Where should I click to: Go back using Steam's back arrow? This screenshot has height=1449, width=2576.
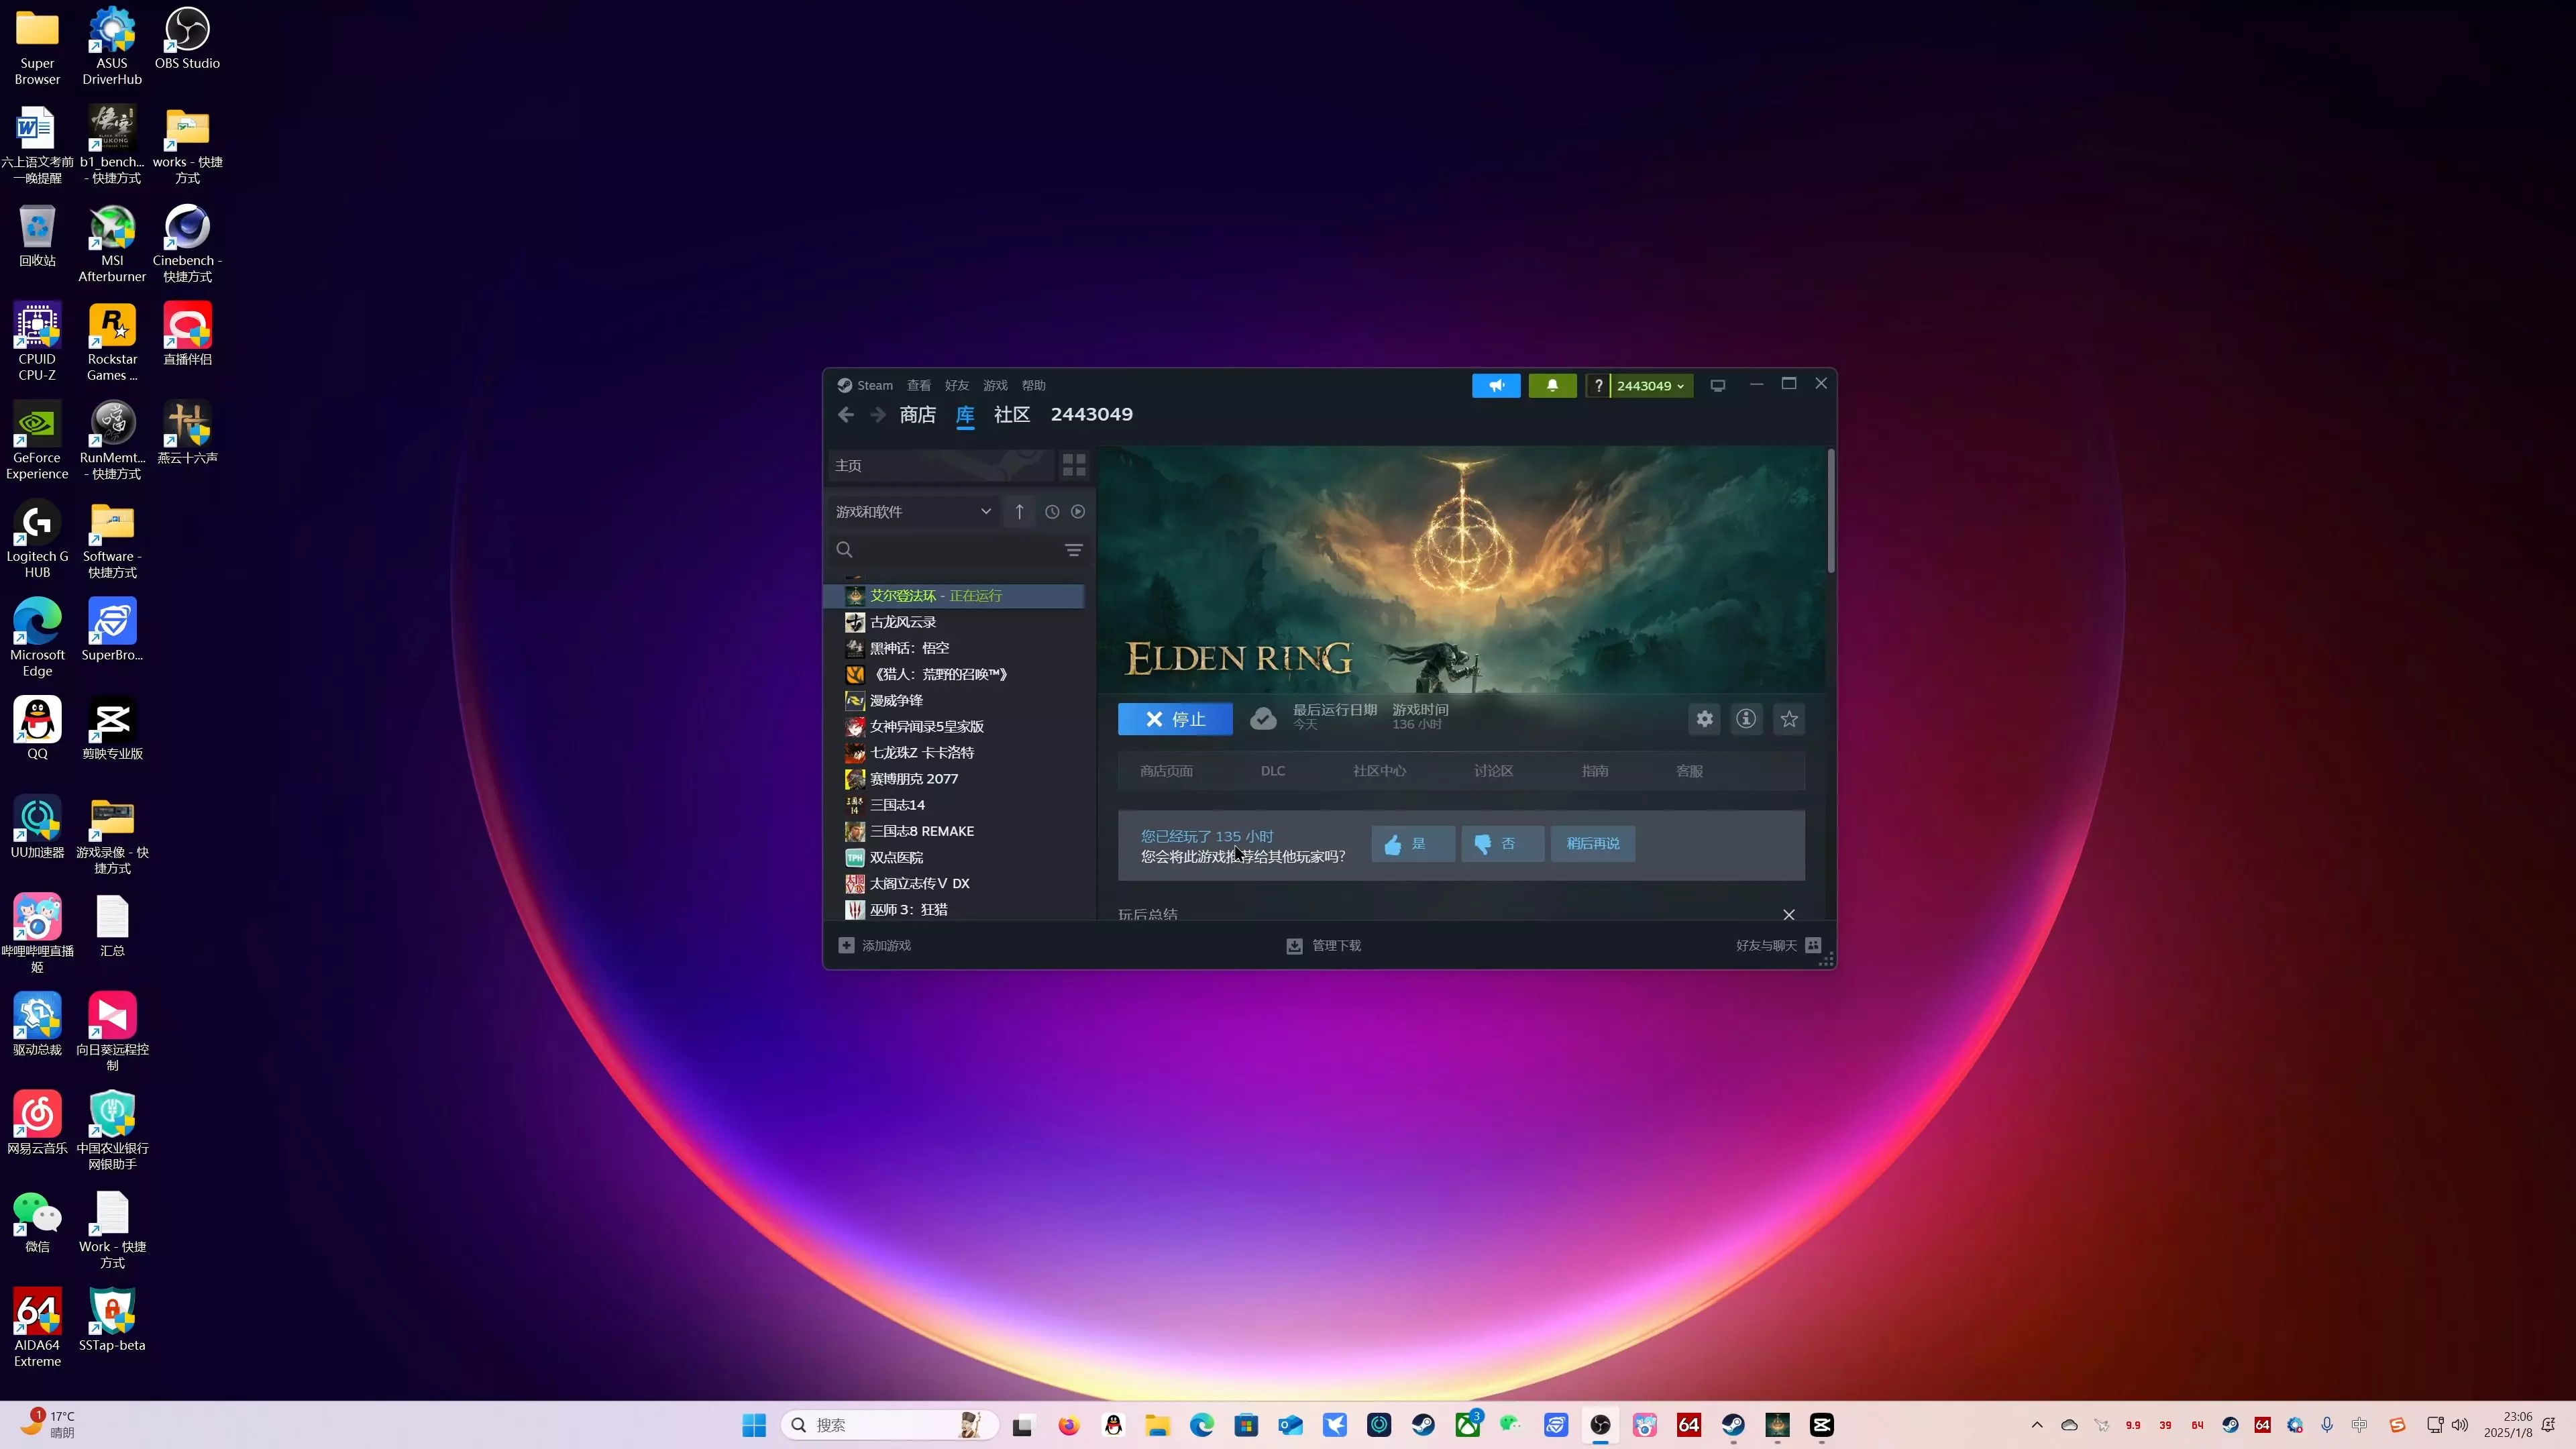tap(846, 414)
